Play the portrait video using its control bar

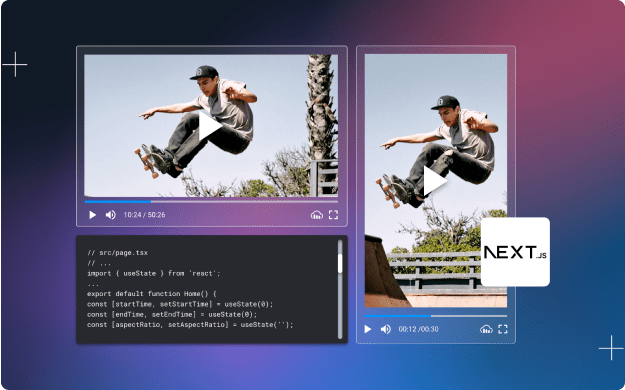[x=368, y=329]
